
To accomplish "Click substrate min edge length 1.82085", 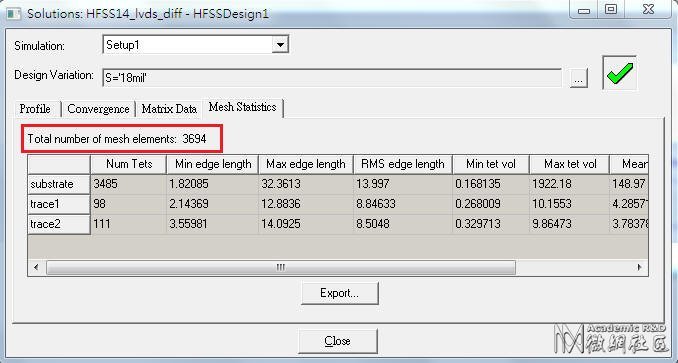I will 212,184.
